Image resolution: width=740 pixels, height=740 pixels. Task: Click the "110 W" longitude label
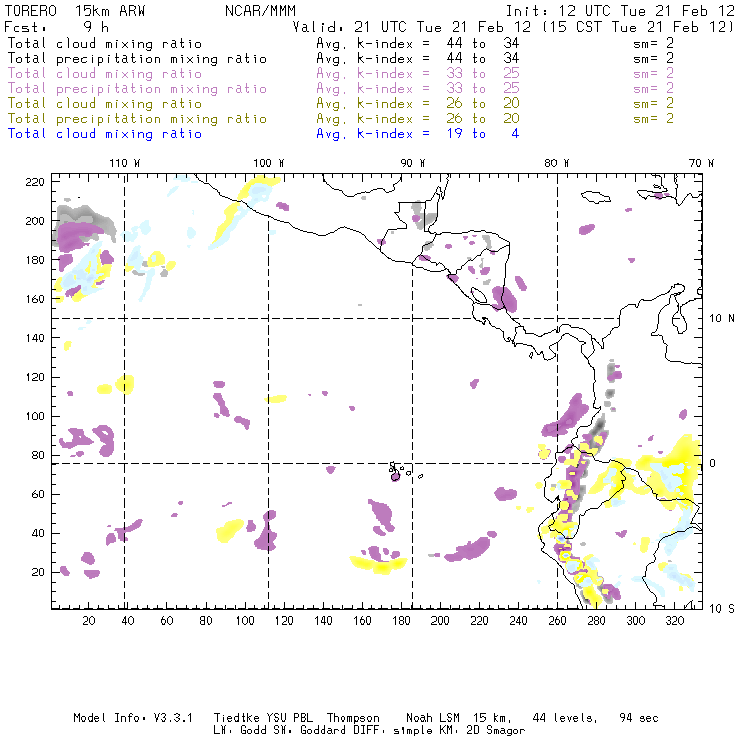pyautogui.click(x=125, y=163)
